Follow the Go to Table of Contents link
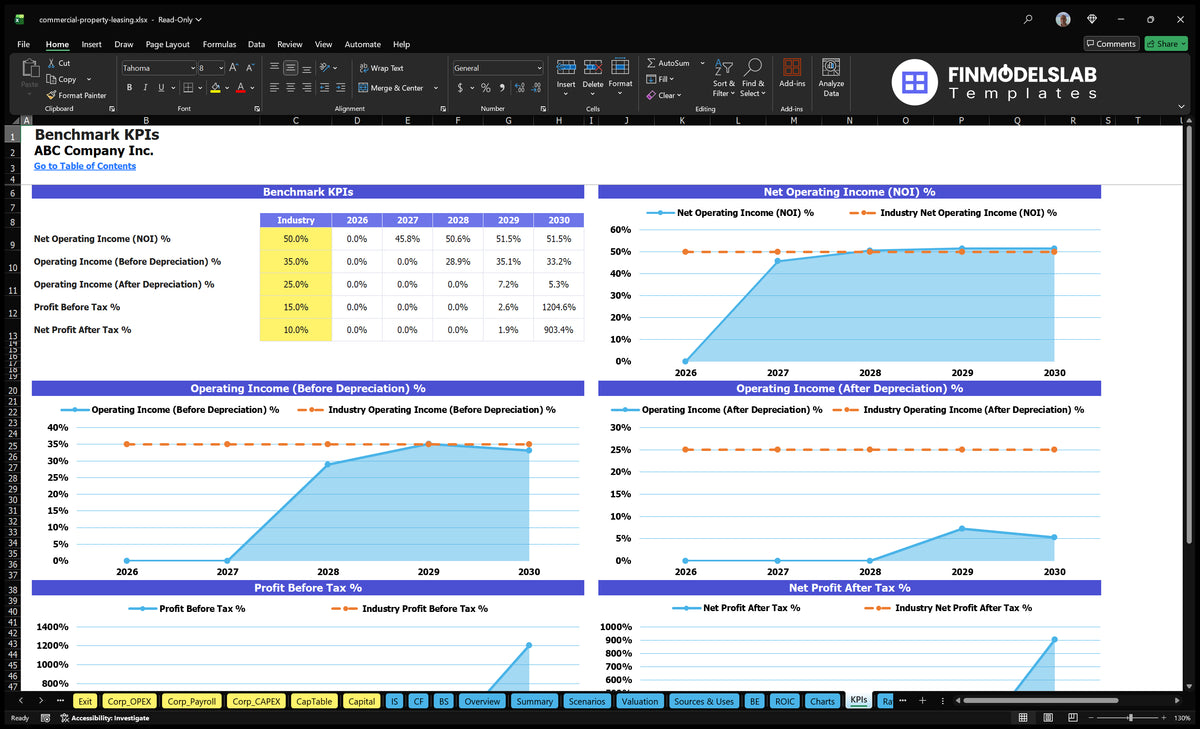This screenshot has width=1200, height=729. tap(85, 166)
